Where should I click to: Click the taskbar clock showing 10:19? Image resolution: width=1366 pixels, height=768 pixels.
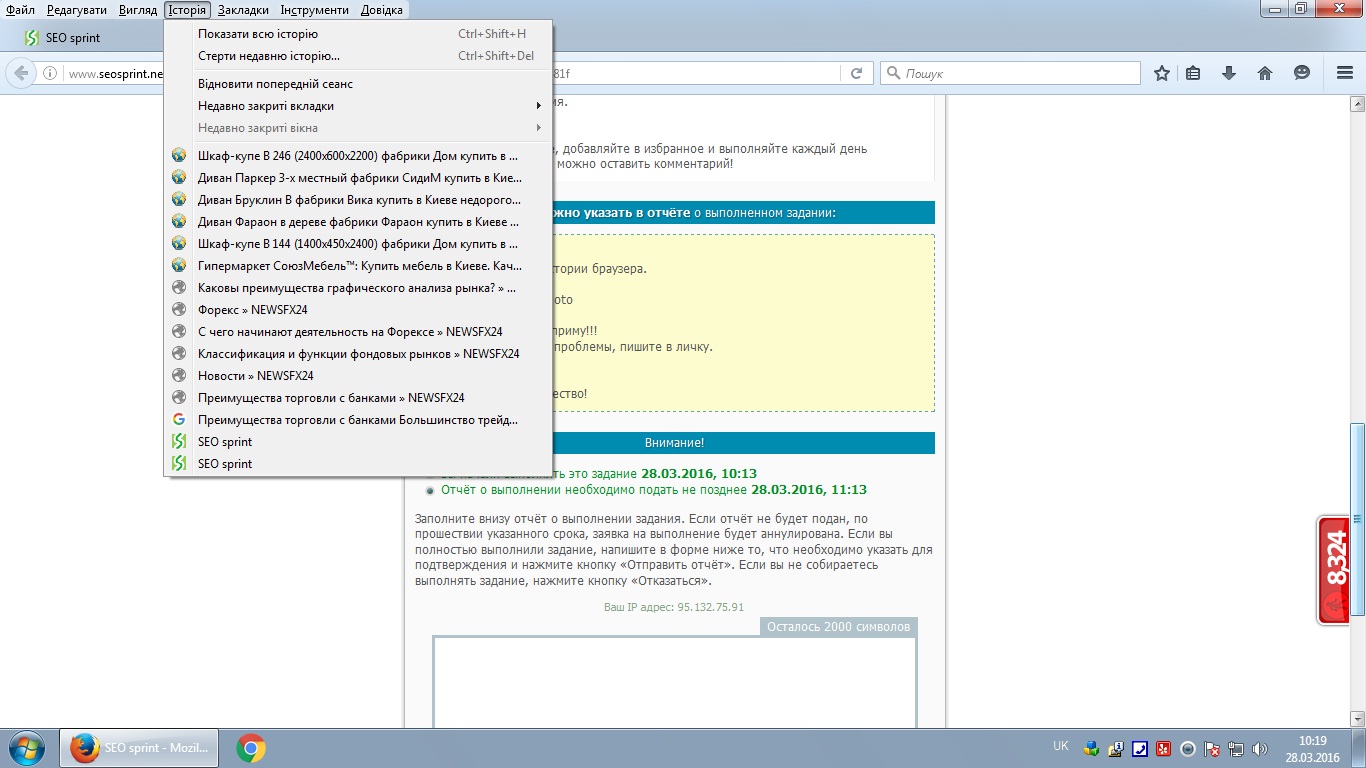click(x=1312, y=748)
